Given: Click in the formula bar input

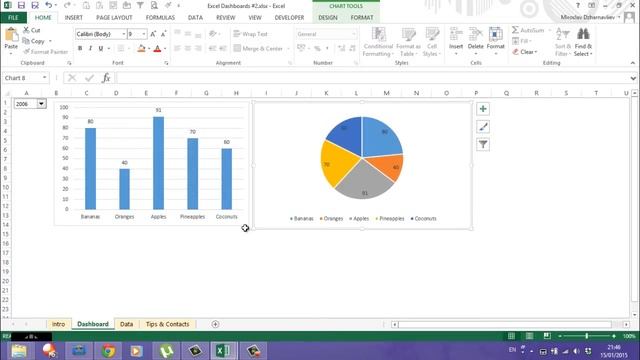Looking at the screenshot, I should (372, 78).
